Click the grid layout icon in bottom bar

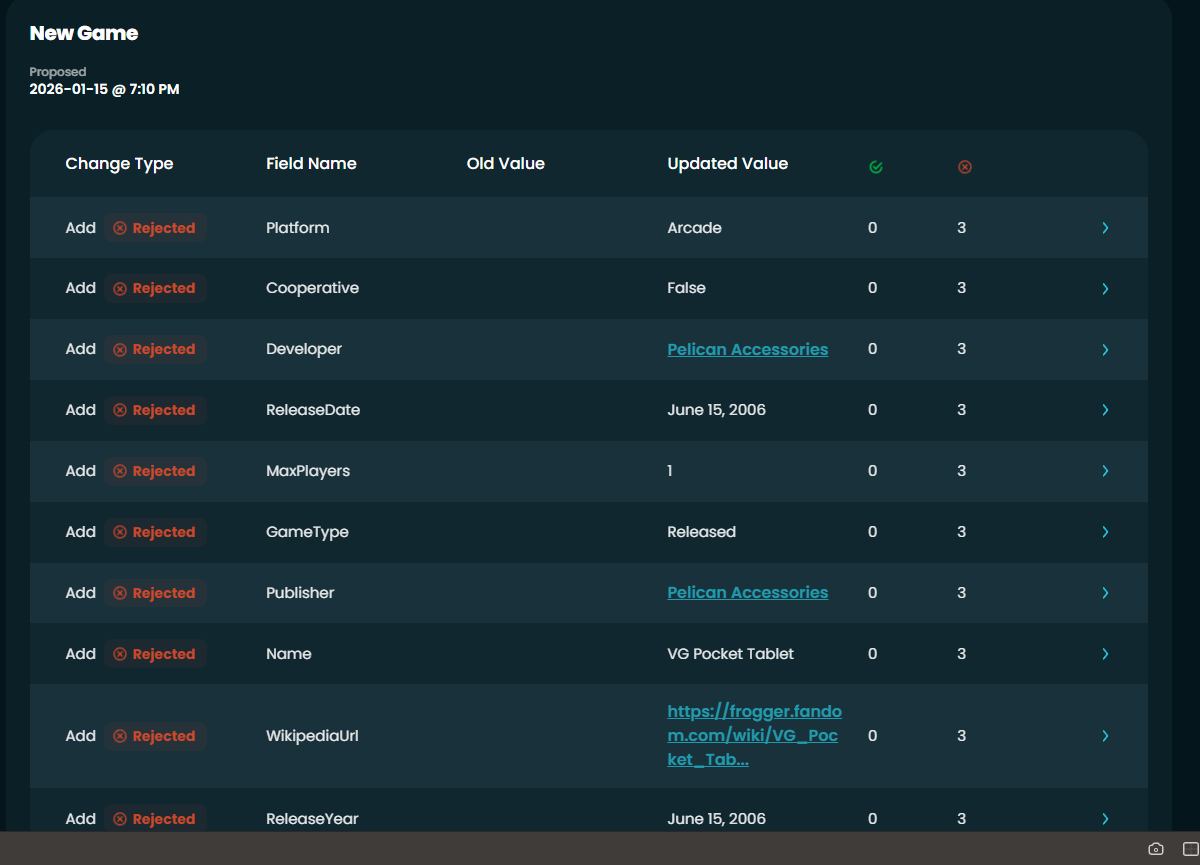pyautogui.click(x=1190, y=849)
